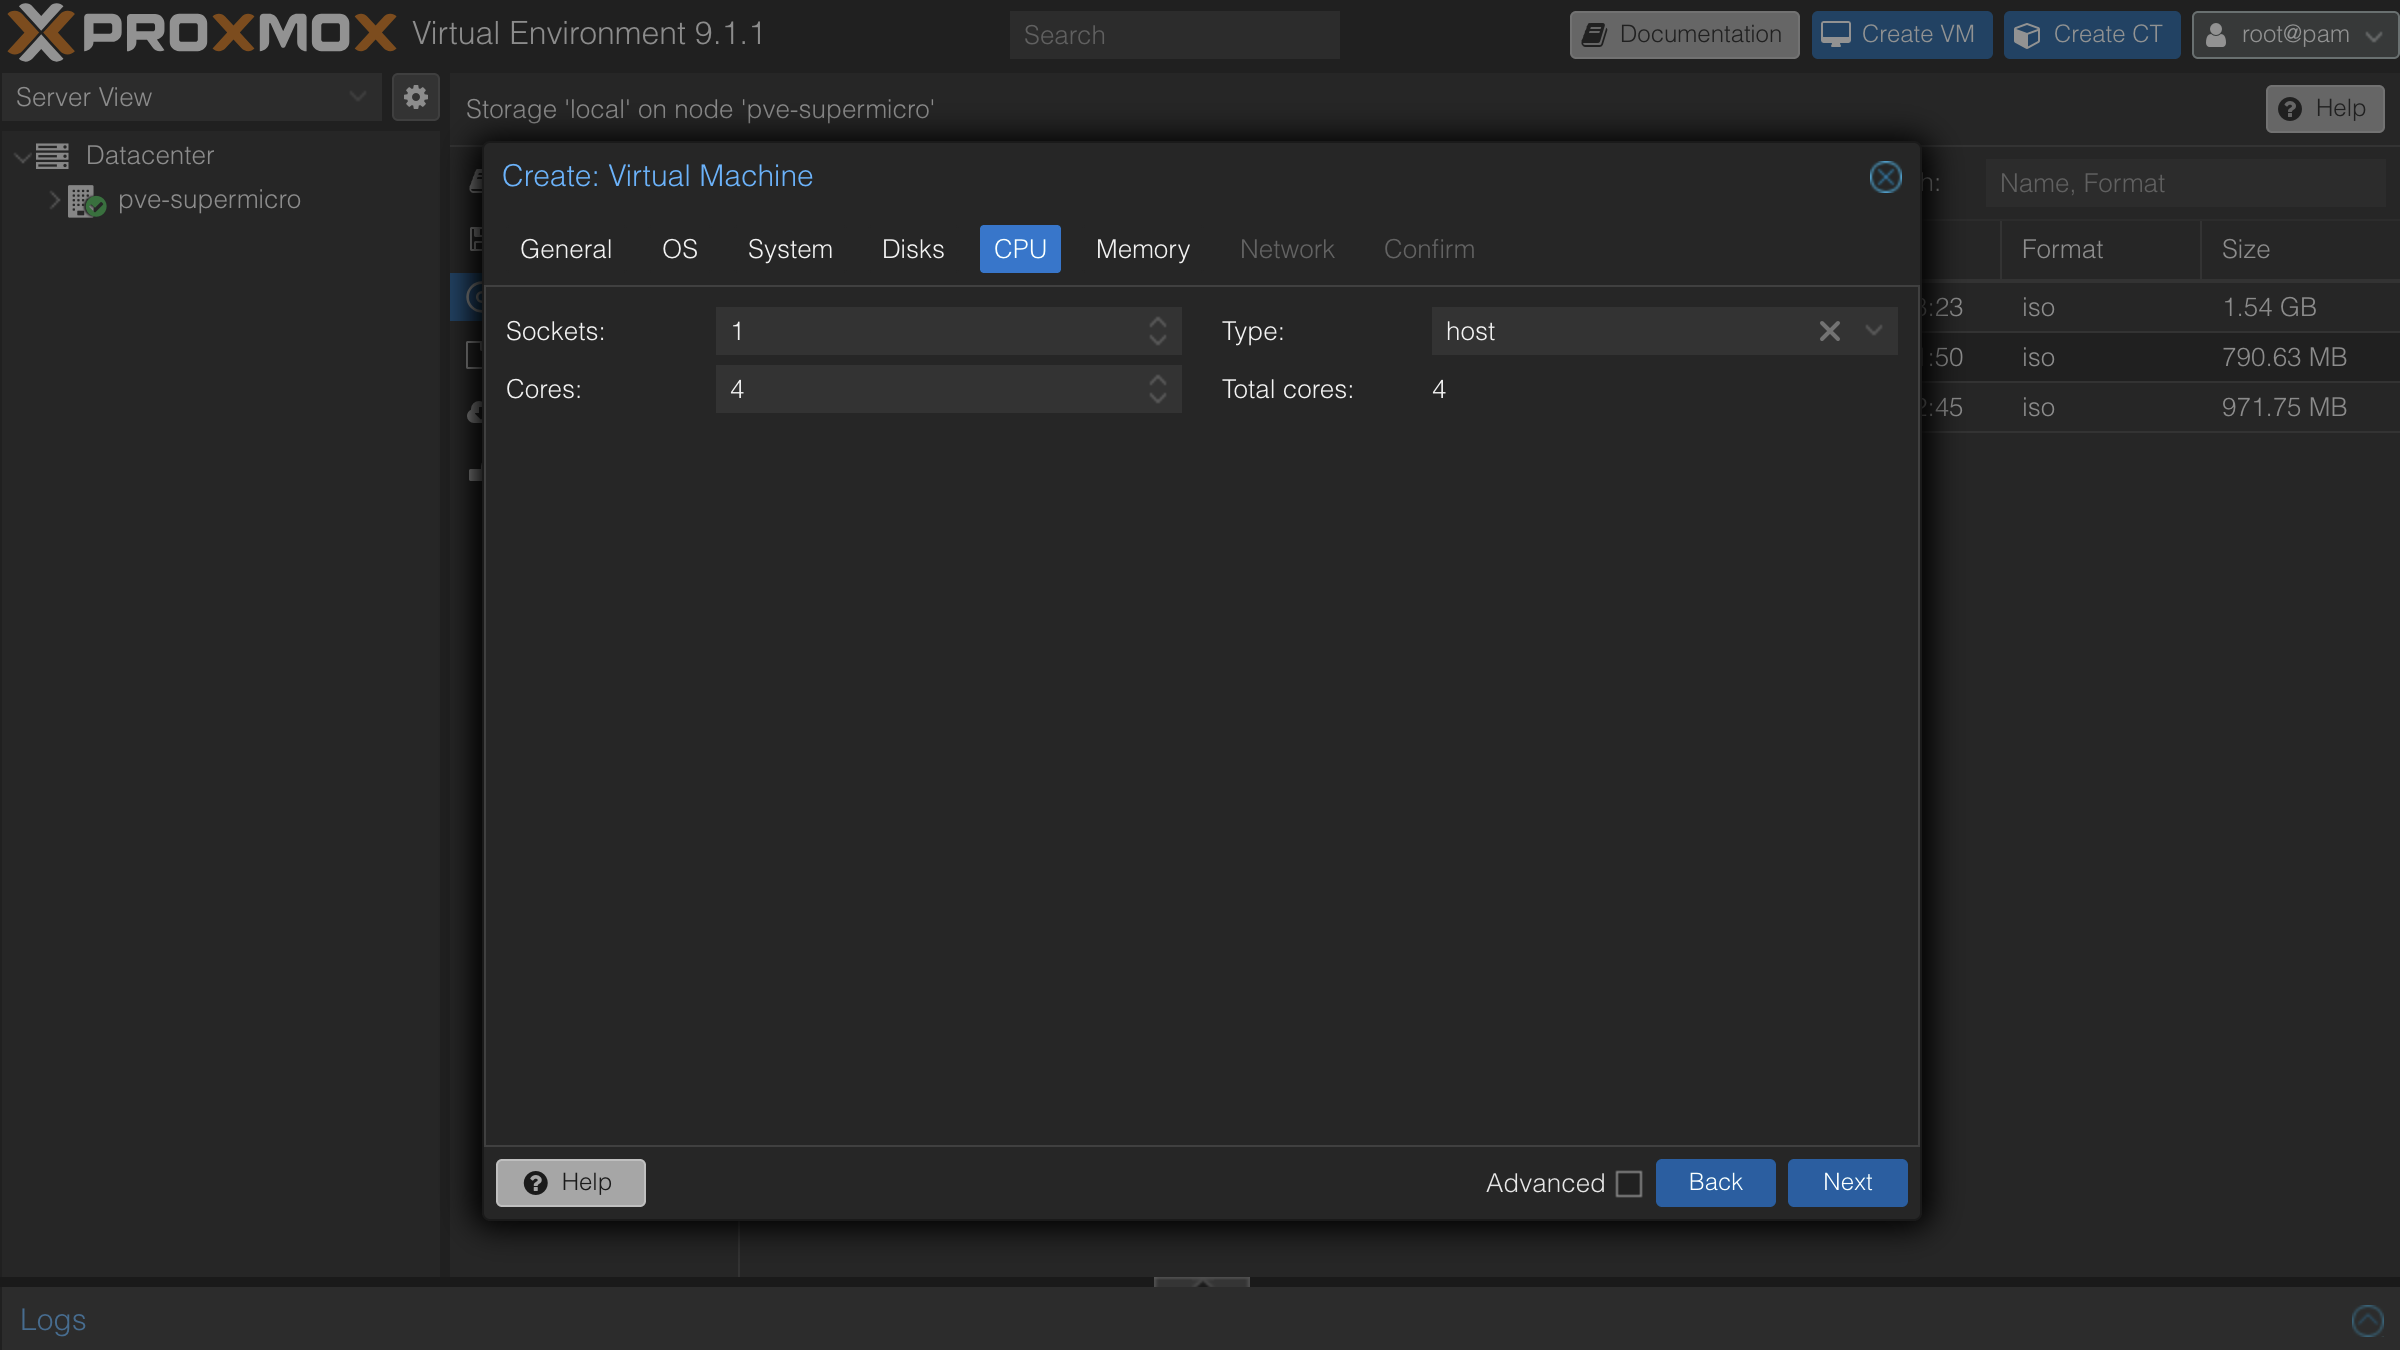Click the Search field in the header

[x=1174, y=34]
